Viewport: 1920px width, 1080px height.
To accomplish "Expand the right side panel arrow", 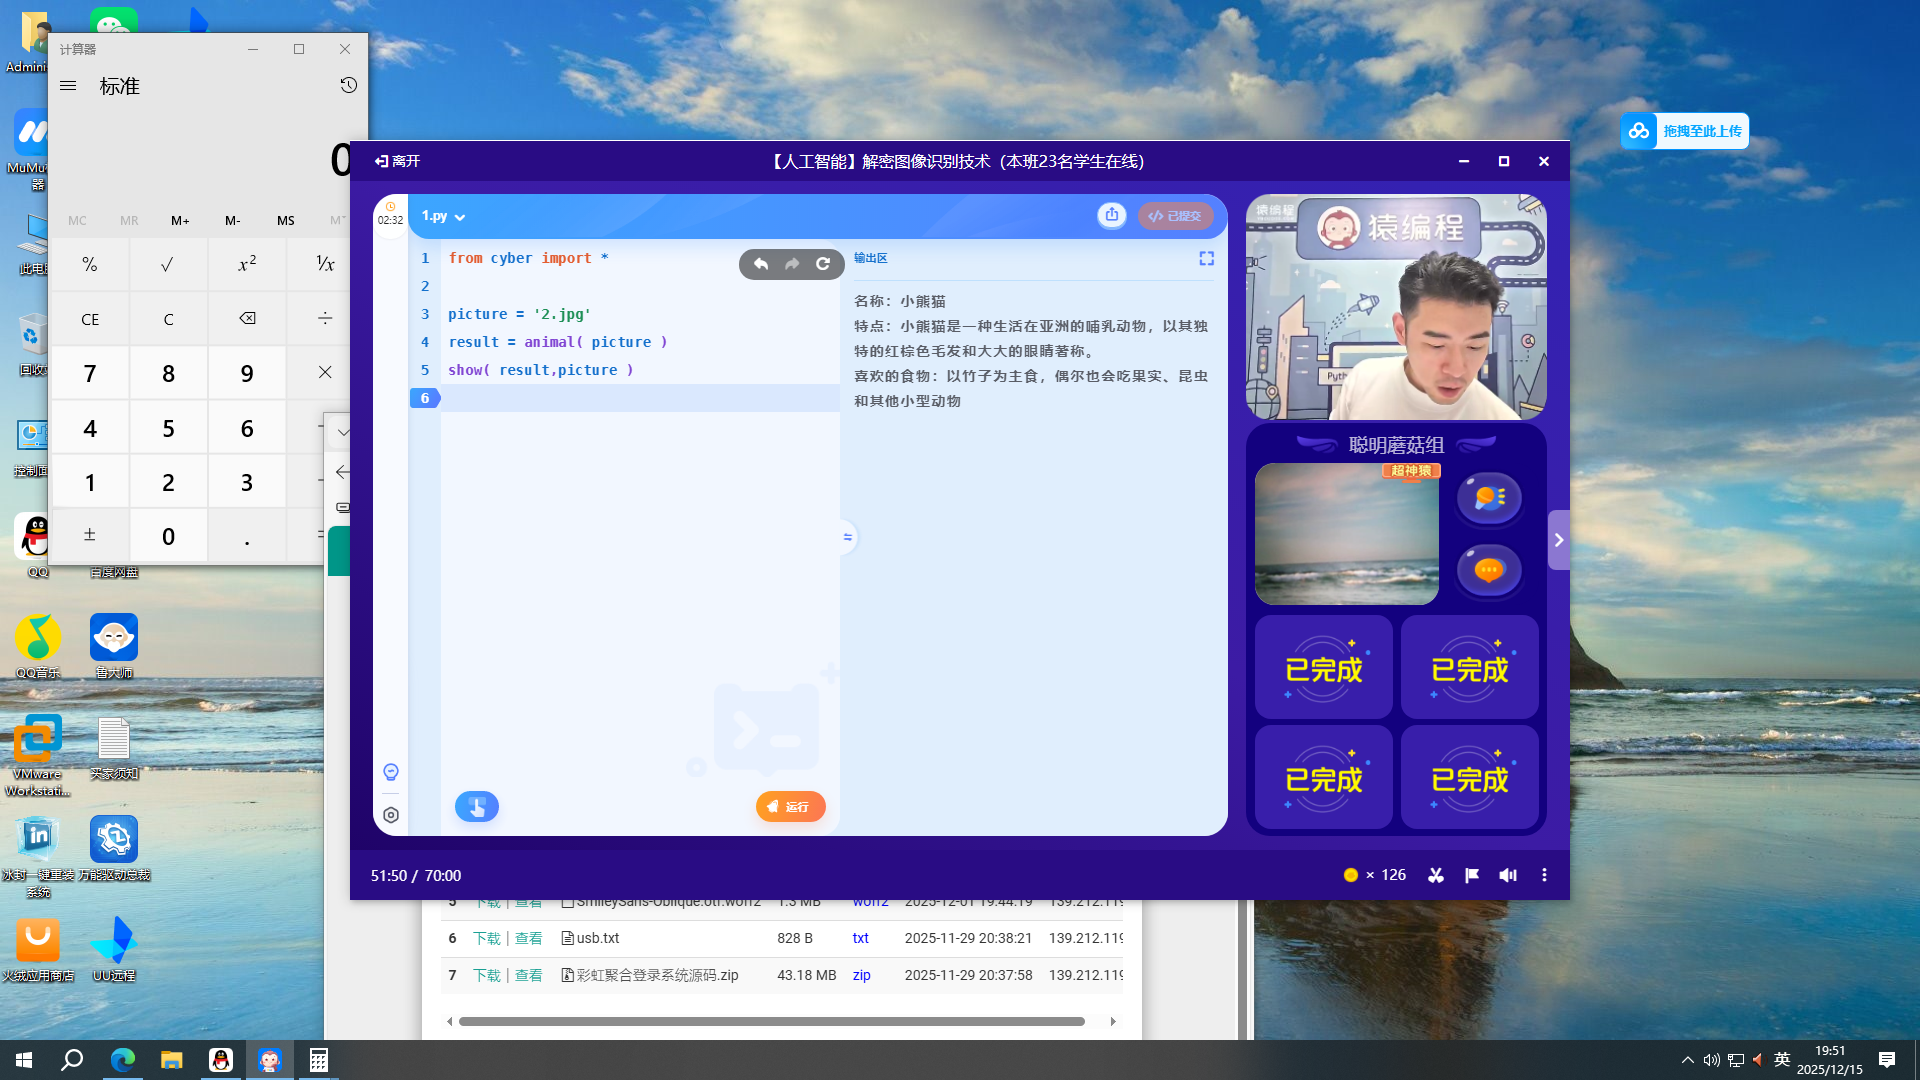I will tap(1558, 540).
